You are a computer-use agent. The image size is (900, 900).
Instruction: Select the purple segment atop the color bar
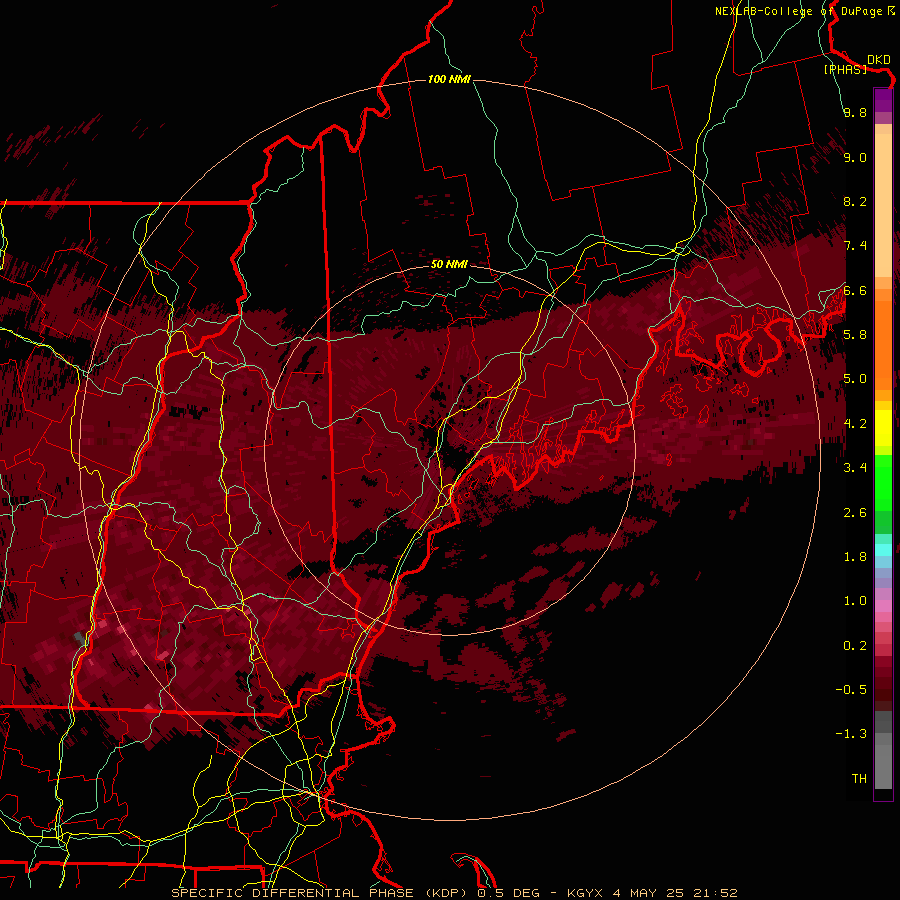[883, 100]
